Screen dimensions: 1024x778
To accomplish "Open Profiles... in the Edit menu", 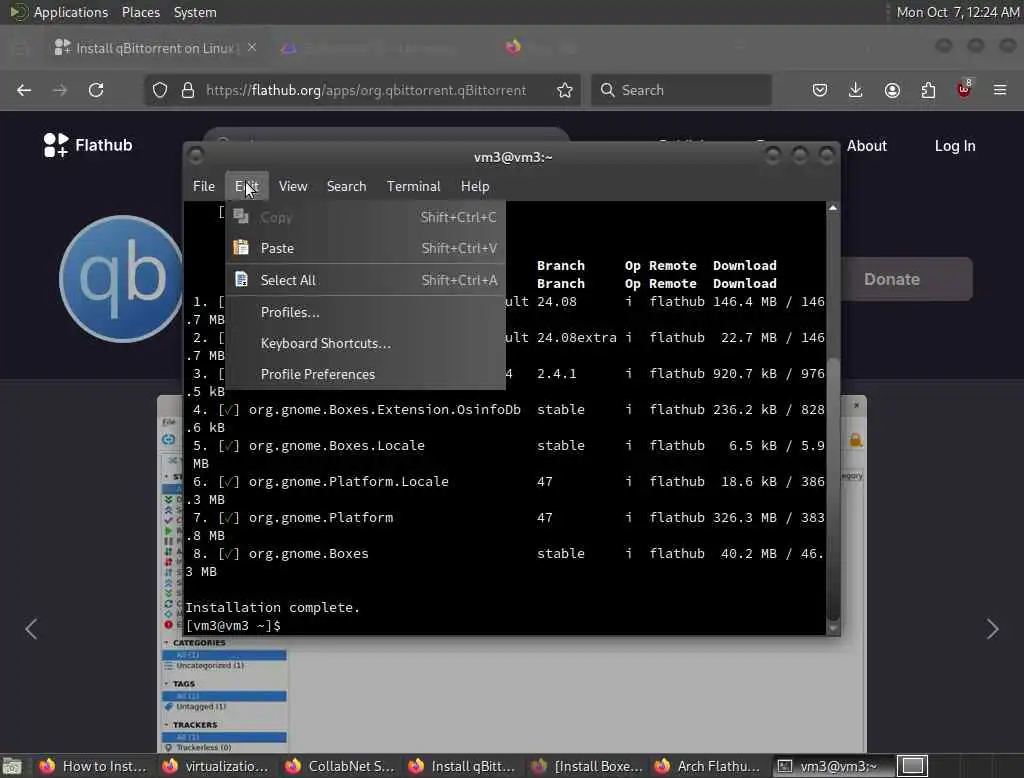I will 366,312.
